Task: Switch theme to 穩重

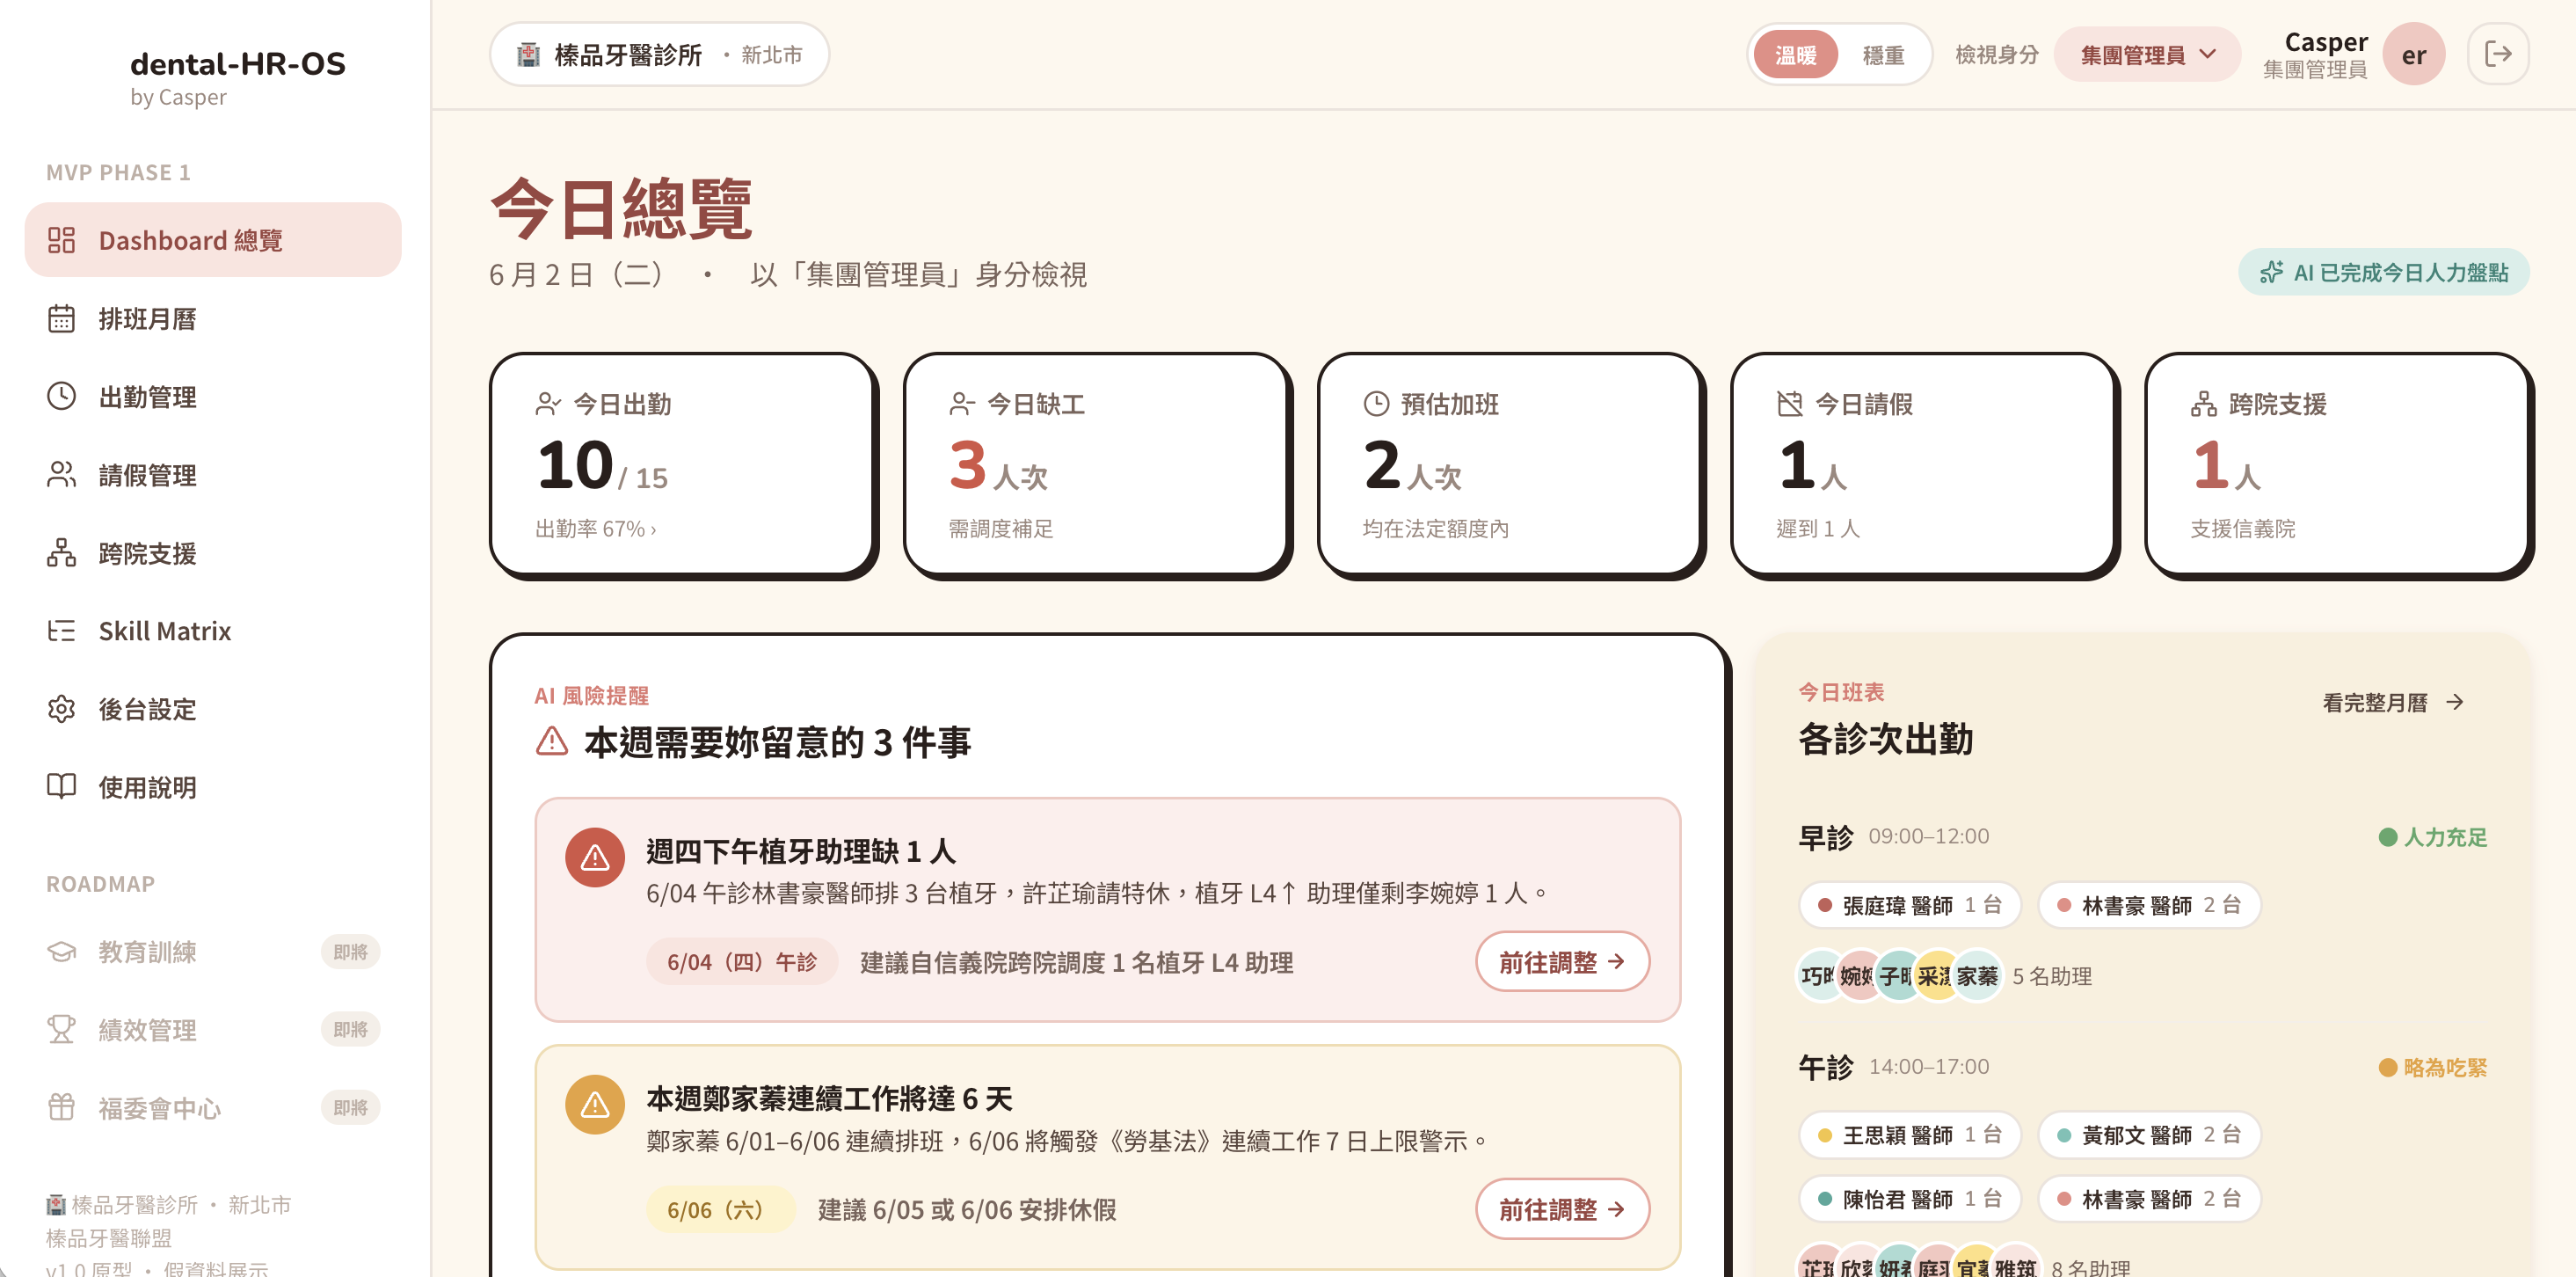Action: [1883, 55]
